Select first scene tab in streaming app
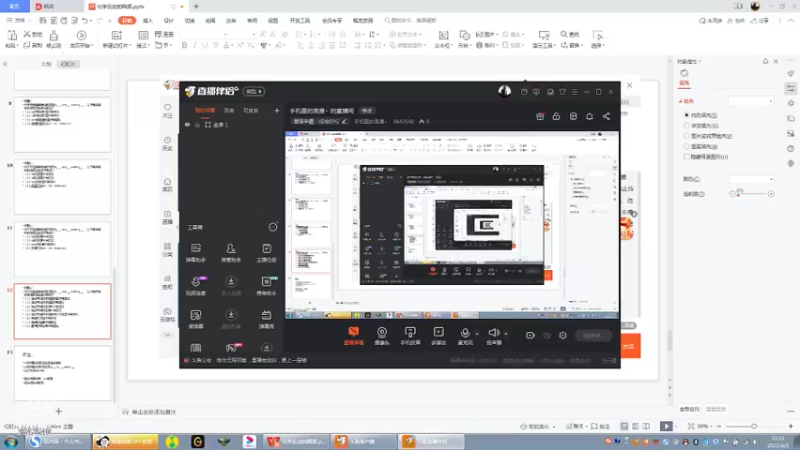This screenshot has width=800, height=450. coord(205,110)
